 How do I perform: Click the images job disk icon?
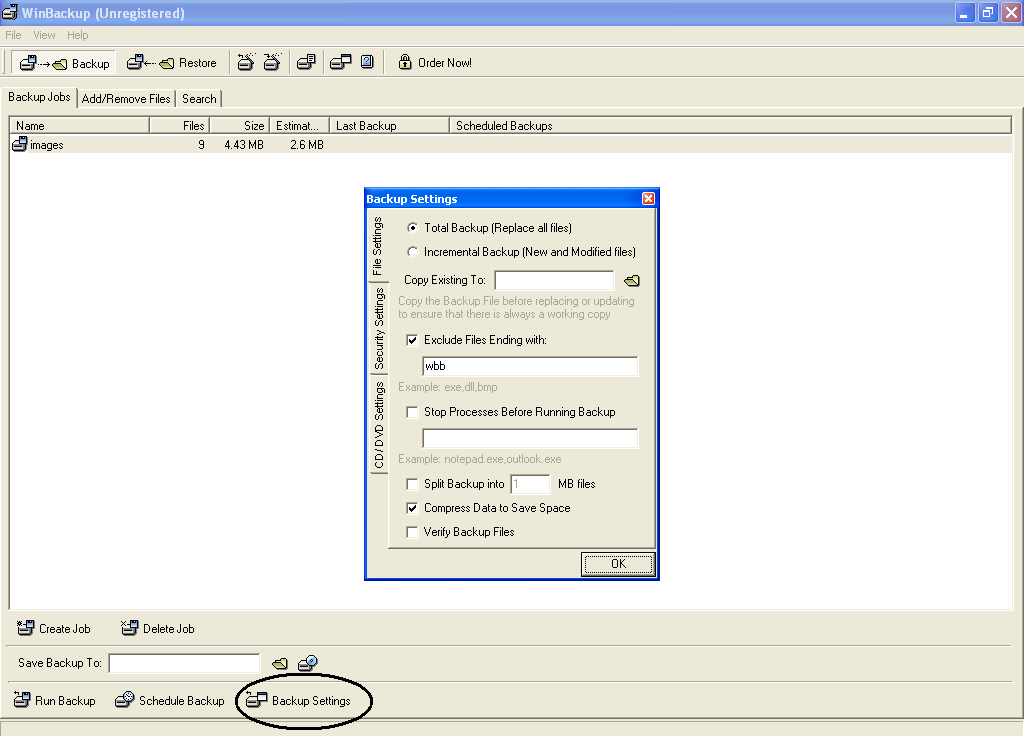click(x=20, y=144)
